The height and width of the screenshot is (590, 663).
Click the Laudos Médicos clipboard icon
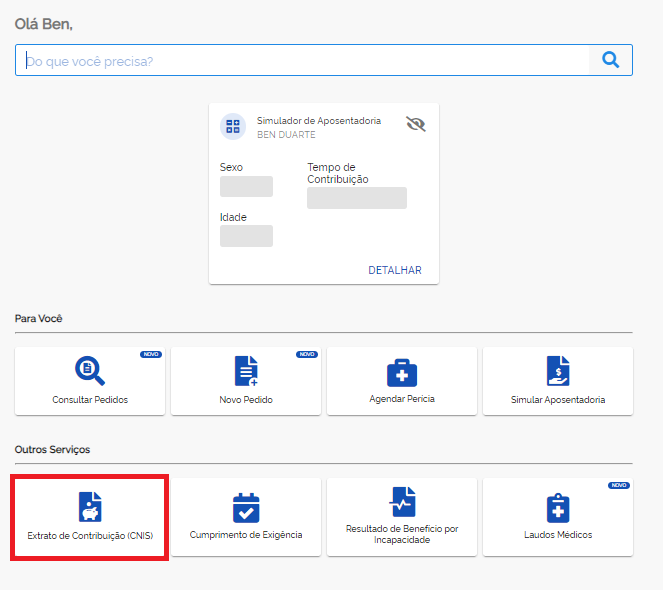[x=558, y=508]
